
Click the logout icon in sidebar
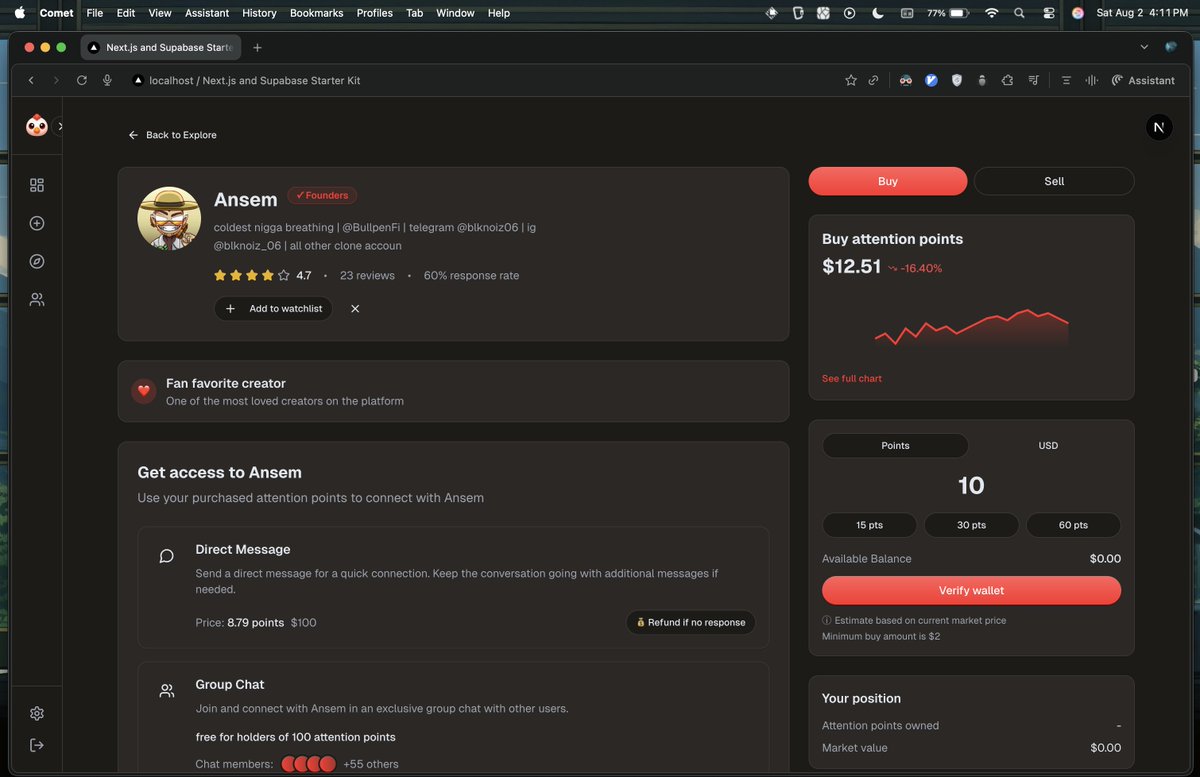(37, 745)
